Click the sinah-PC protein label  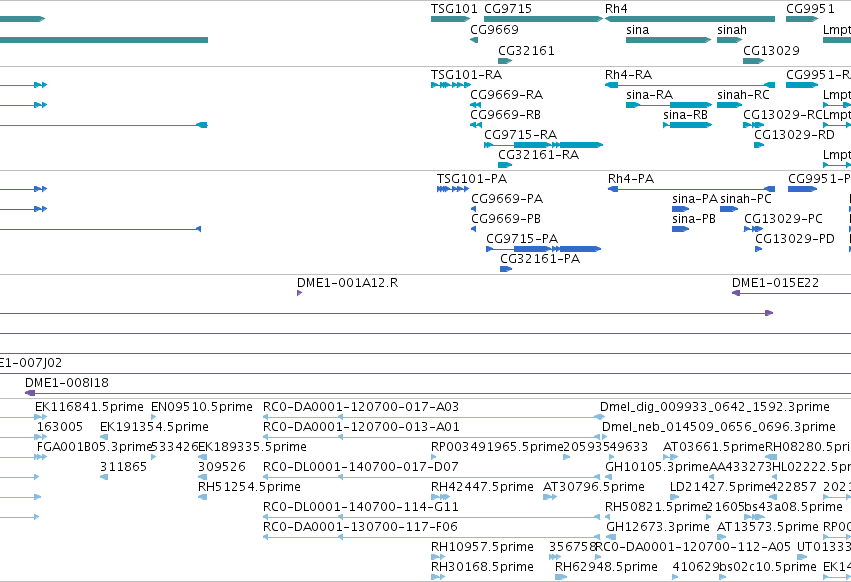pyautogui.click(x=746, y=199)
